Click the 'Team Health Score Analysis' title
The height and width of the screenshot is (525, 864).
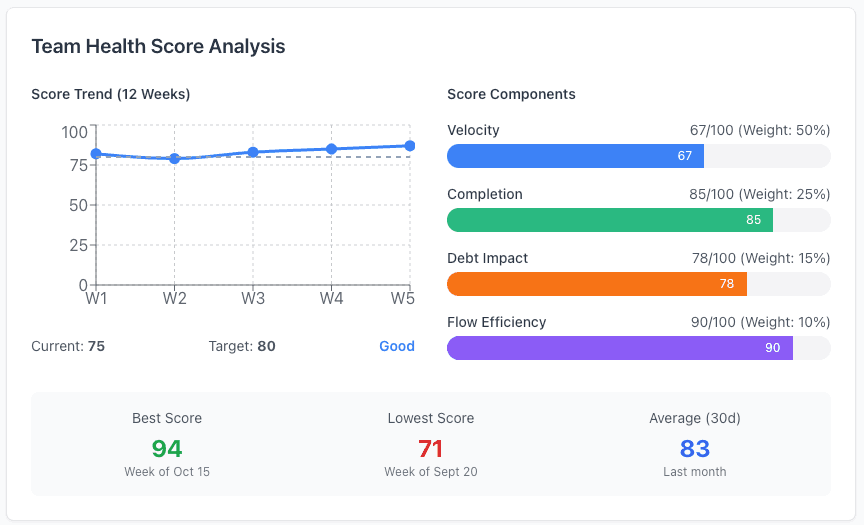(158, 47)
